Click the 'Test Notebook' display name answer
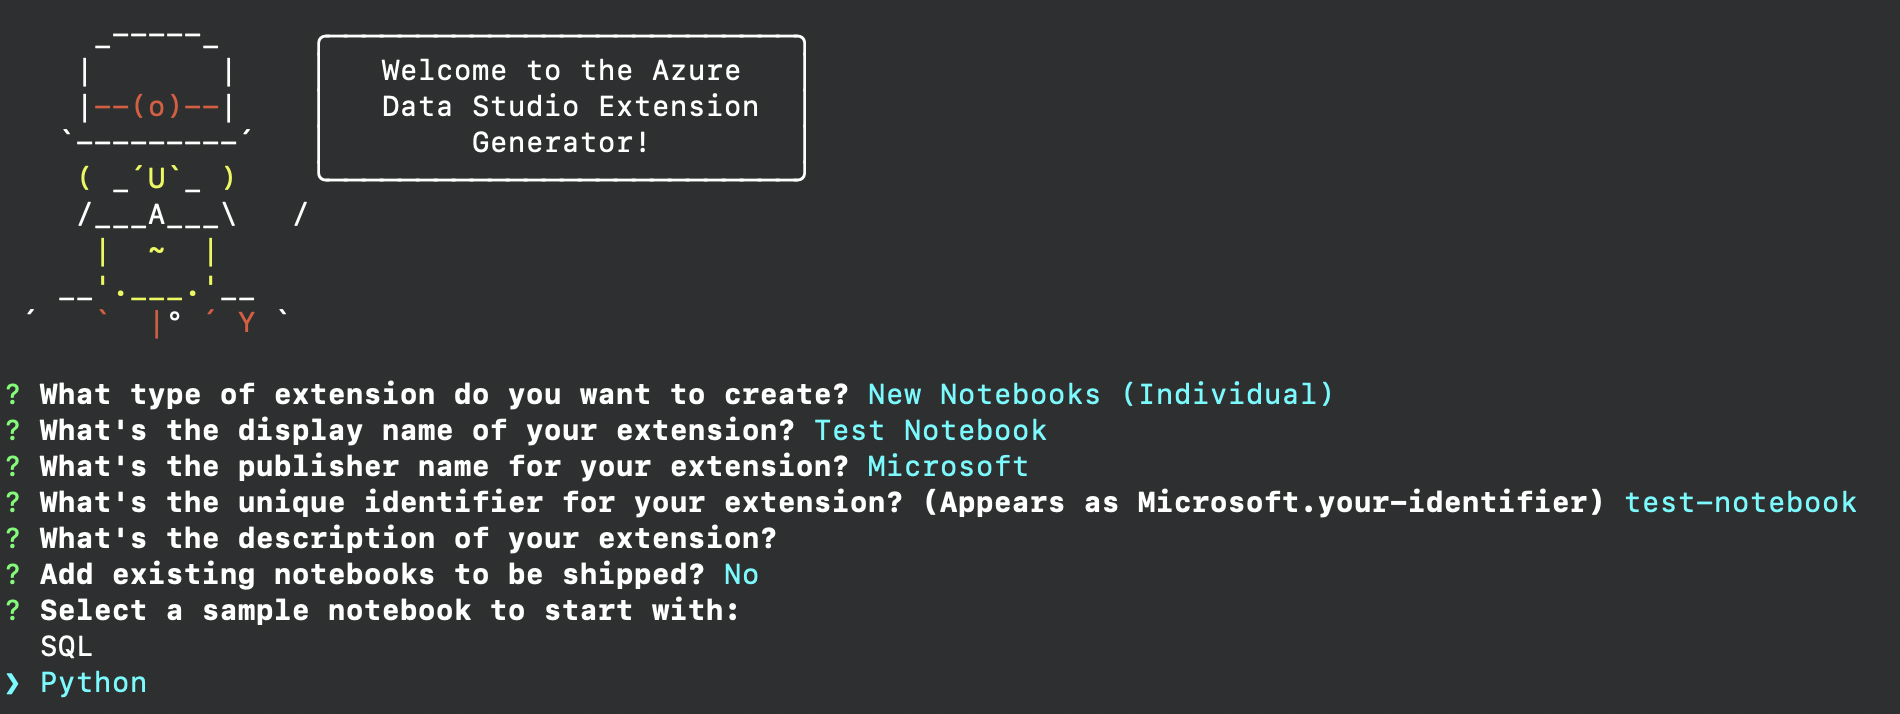 (930, 430)
